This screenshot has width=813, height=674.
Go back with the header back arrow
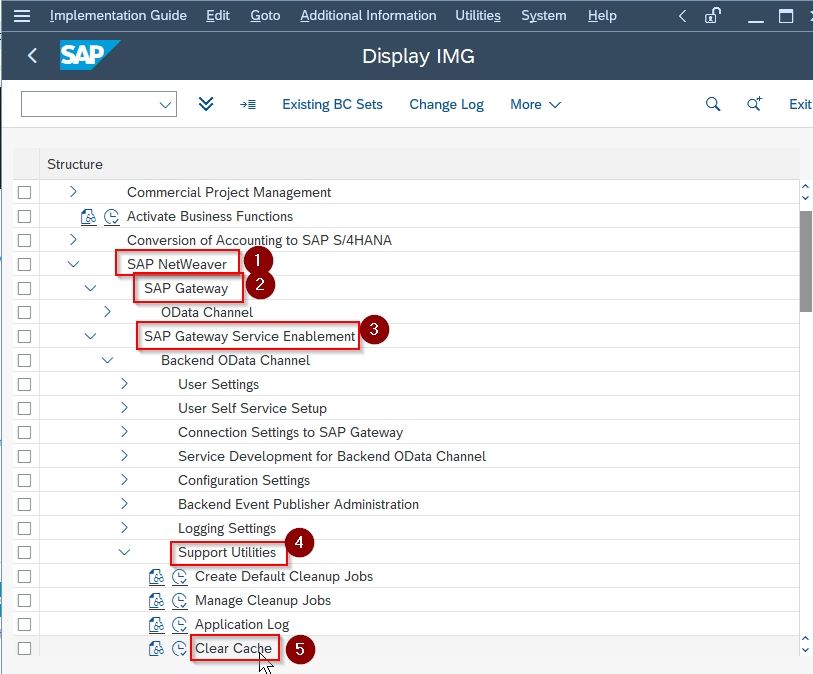(x=32, y=55)
